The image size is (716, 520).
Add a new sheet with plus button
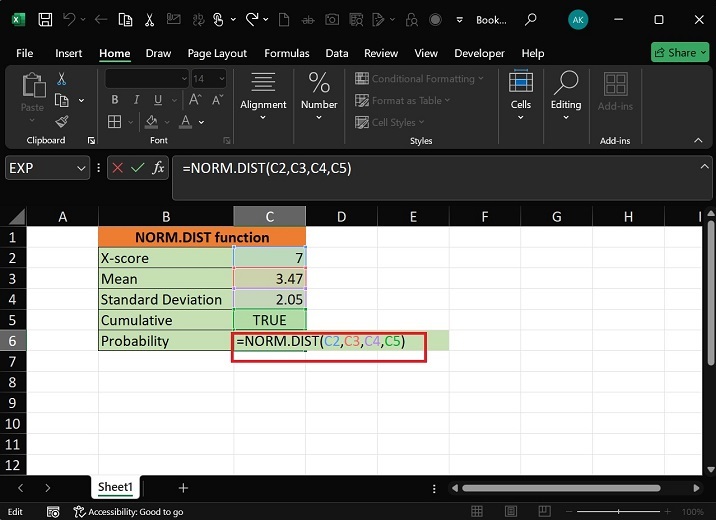coord(183,488)
